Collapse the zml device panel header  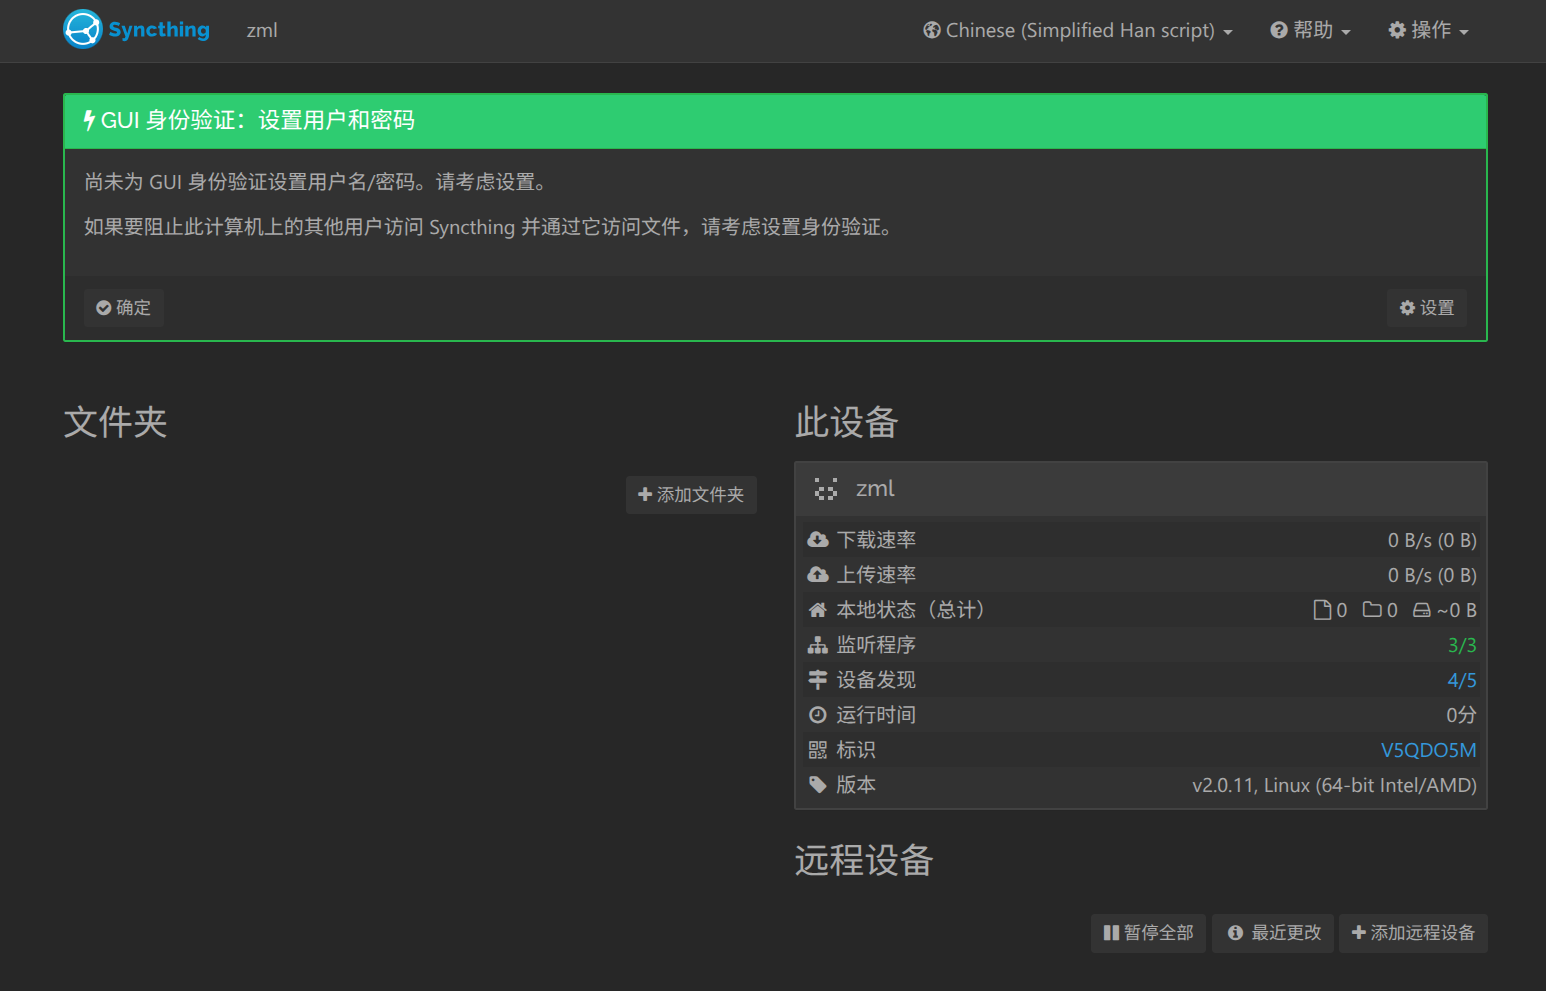[x=1140, y=489]
